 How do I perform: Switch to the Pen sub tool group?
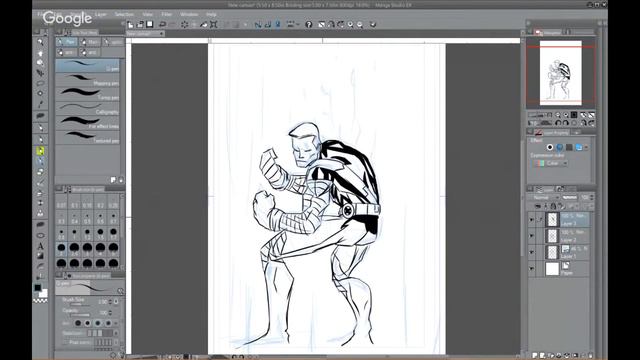click(67, 42)
